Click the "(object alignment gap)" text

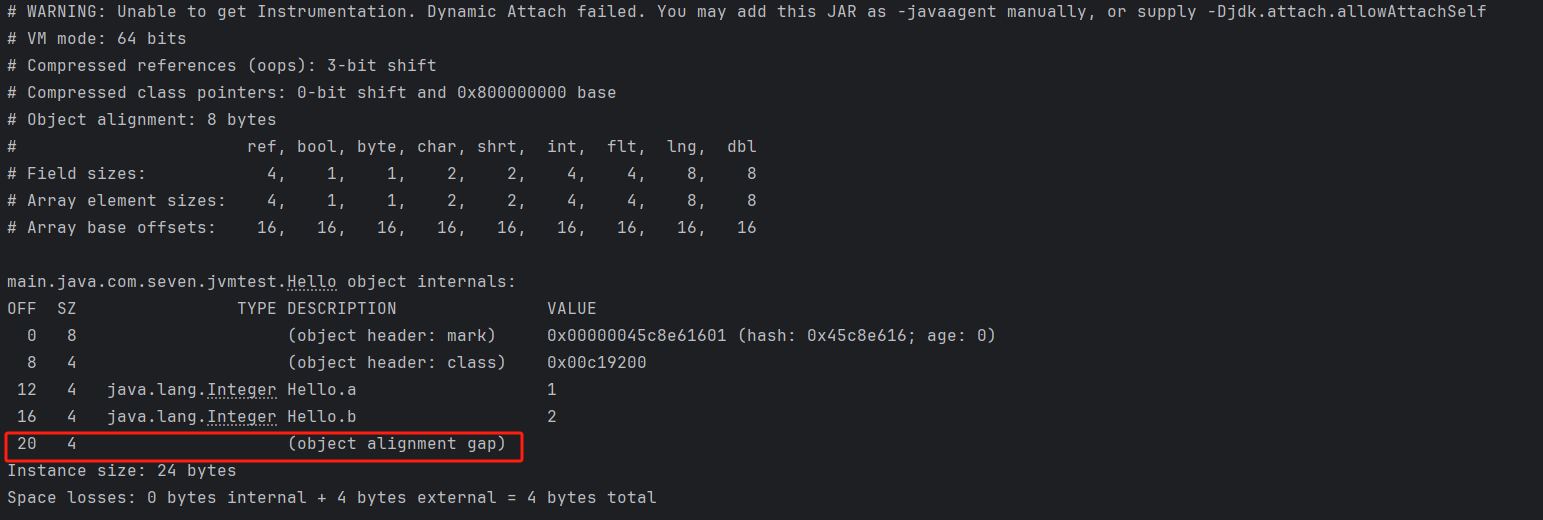[396, 444]
